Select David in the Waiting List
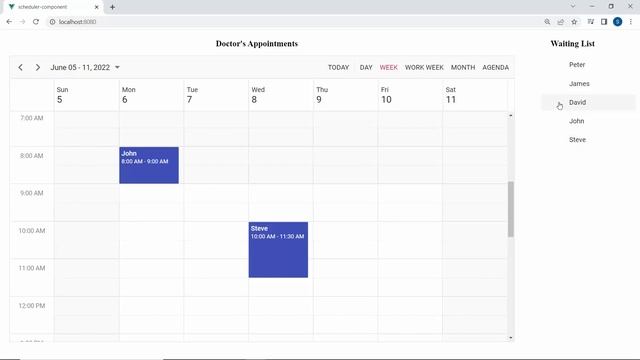The width and height of the screenshot is (640, 360). point(588,102)
